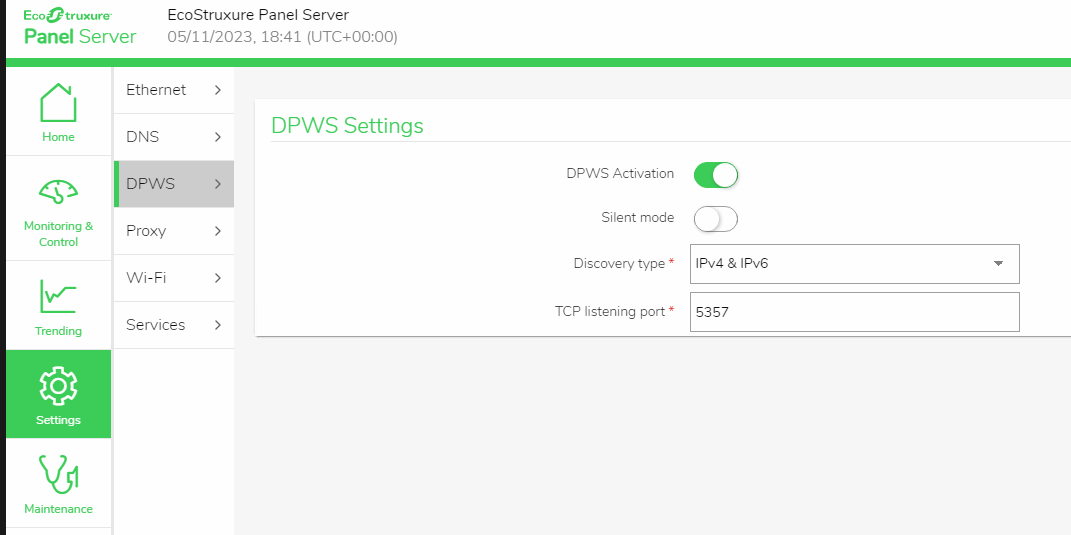Image resolution: width=1071 pixels, height=535 pixels.
Task: Click the Settings label in sidebar
Action: click(58, 420)
